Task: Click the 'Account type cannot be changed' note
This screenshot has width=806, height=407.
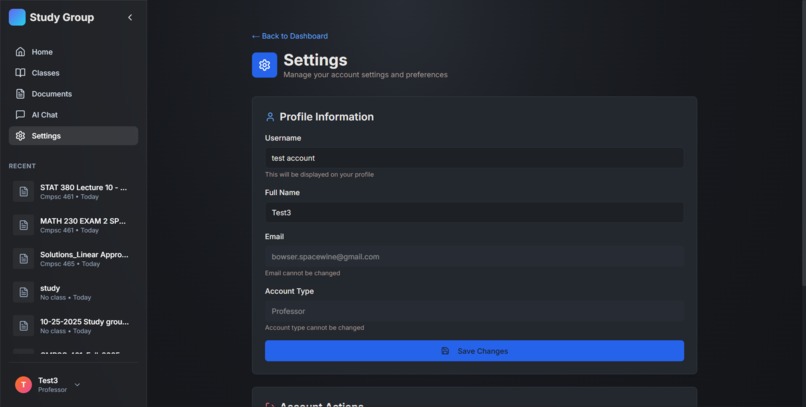Action: point(314,327)
